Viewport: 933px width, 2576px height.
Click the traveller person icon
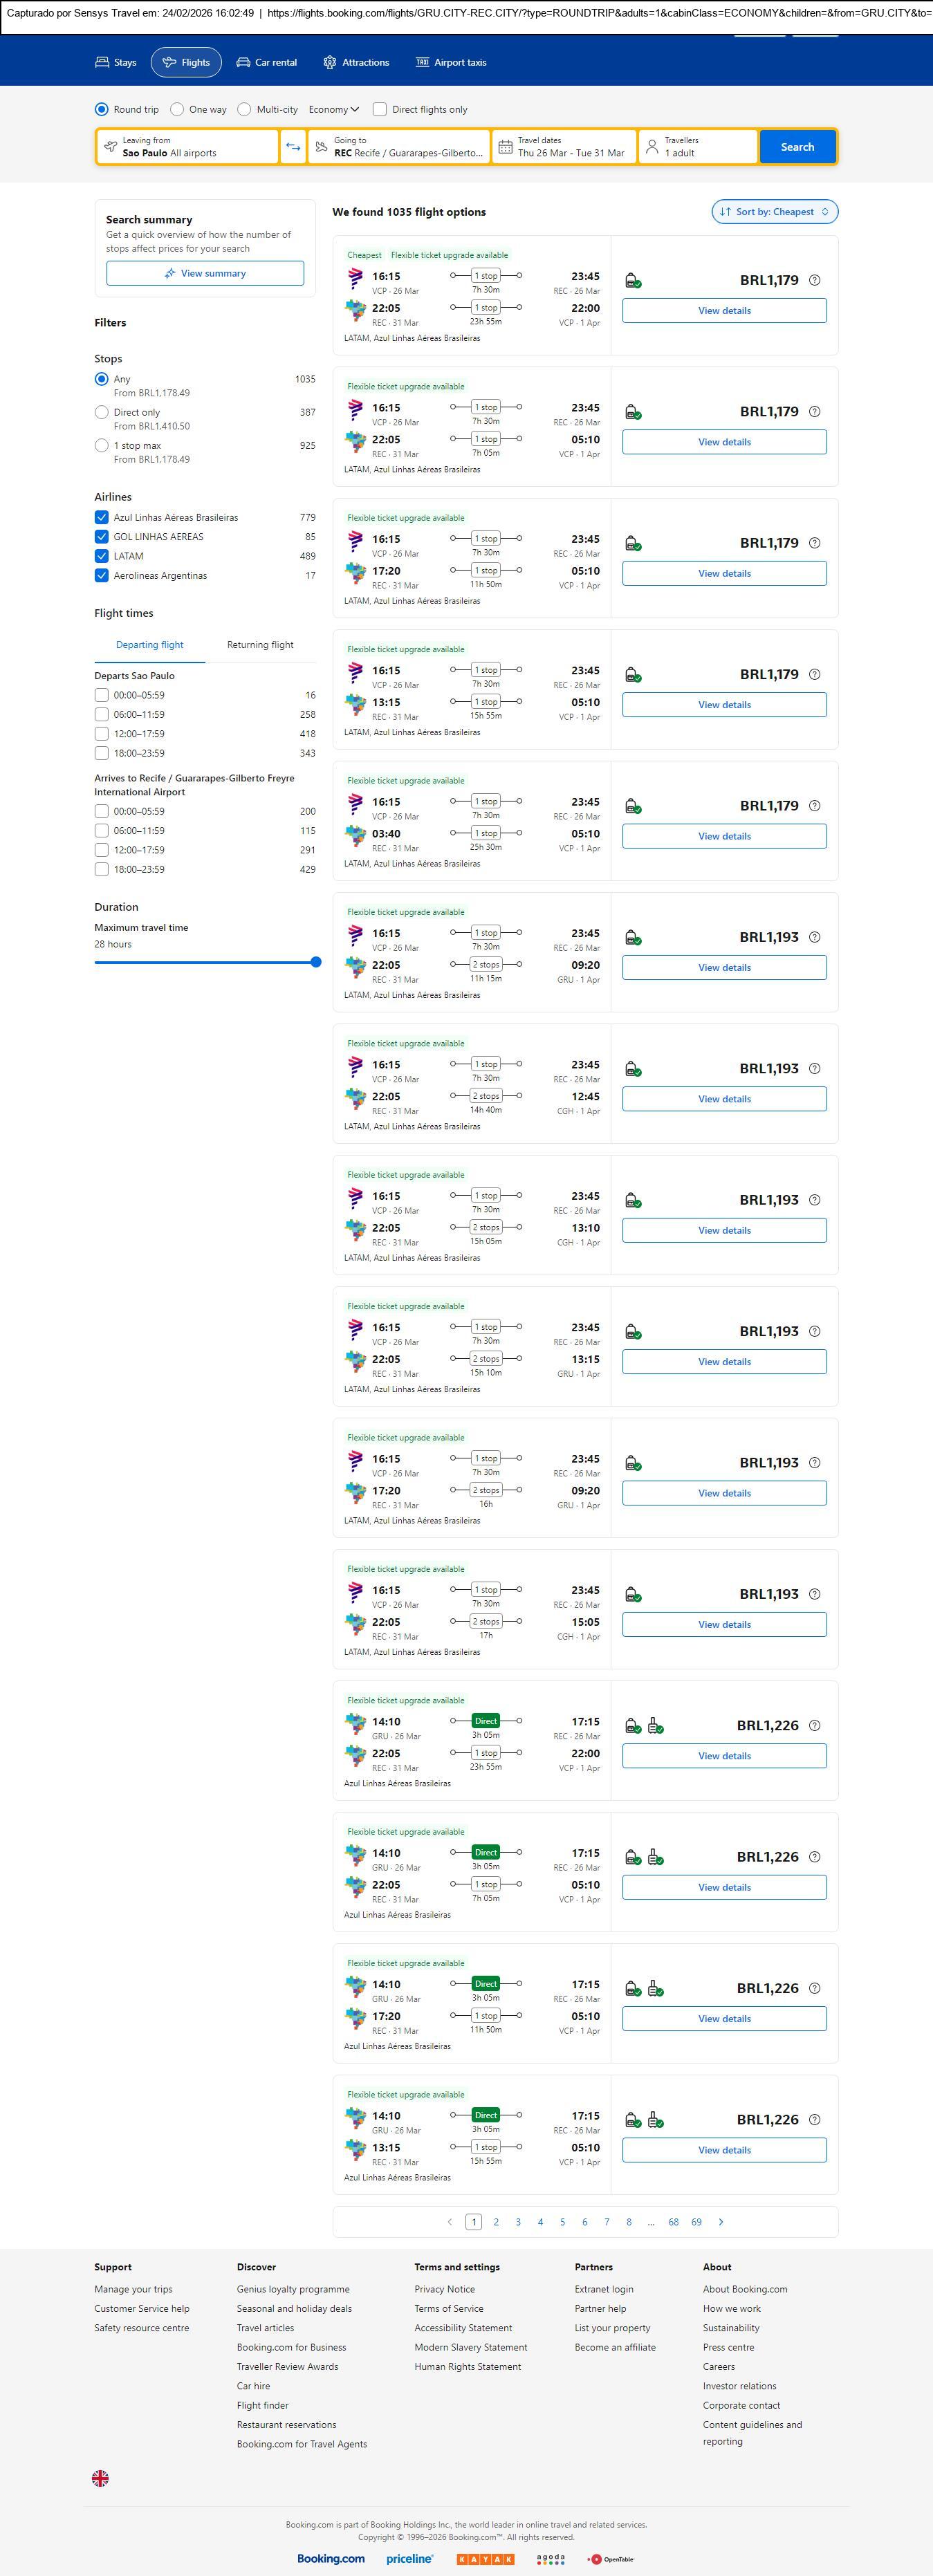click(652, 147)
